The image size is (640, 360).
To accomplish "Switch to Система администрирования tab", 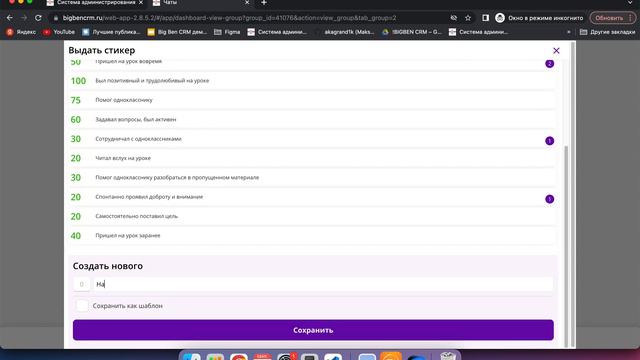I will (x=96, y=2).
